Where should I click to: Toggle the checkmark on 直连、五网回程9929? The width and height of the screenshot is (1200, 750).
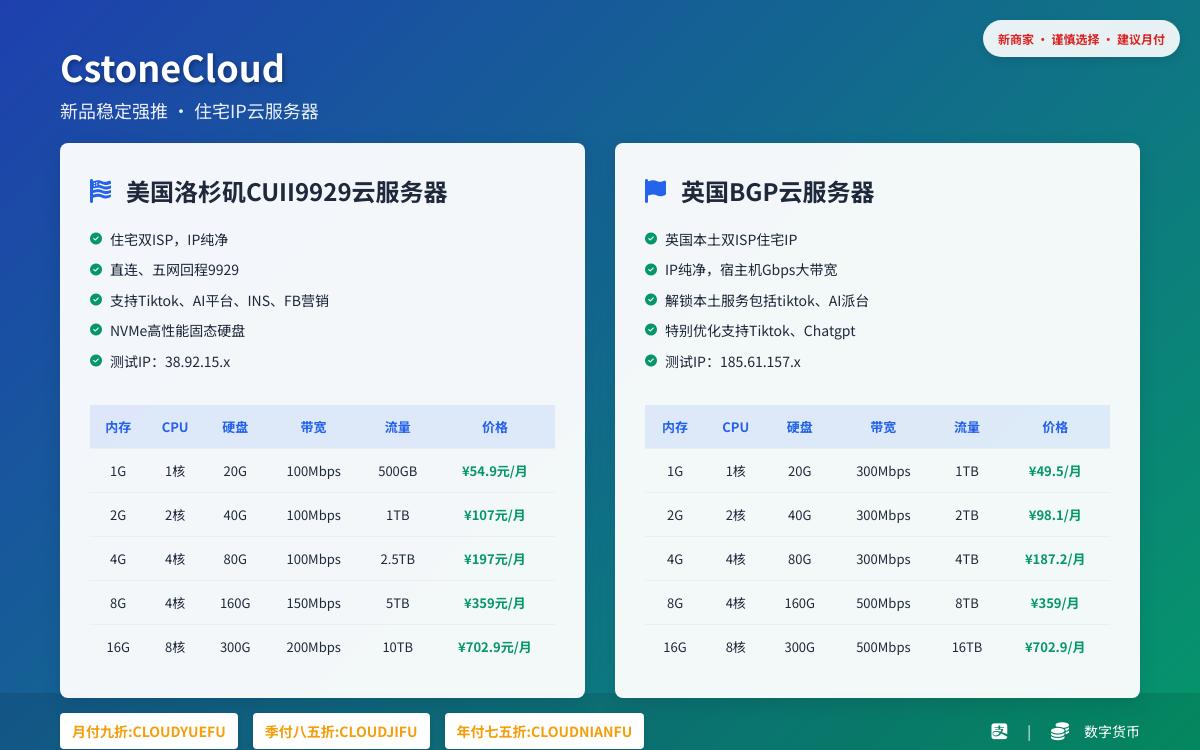pyautogui.click(x=95, y=270)
